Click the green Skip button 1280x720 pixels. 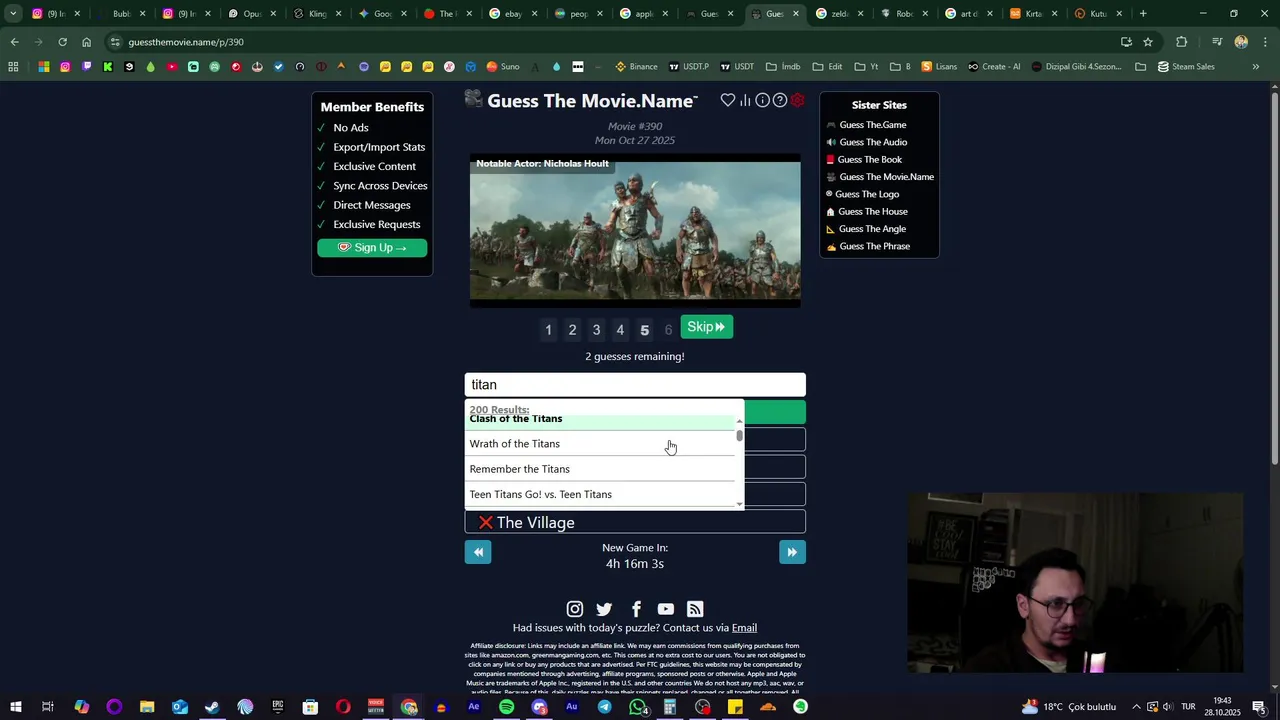pyautogui.click(x=707, y=327)
